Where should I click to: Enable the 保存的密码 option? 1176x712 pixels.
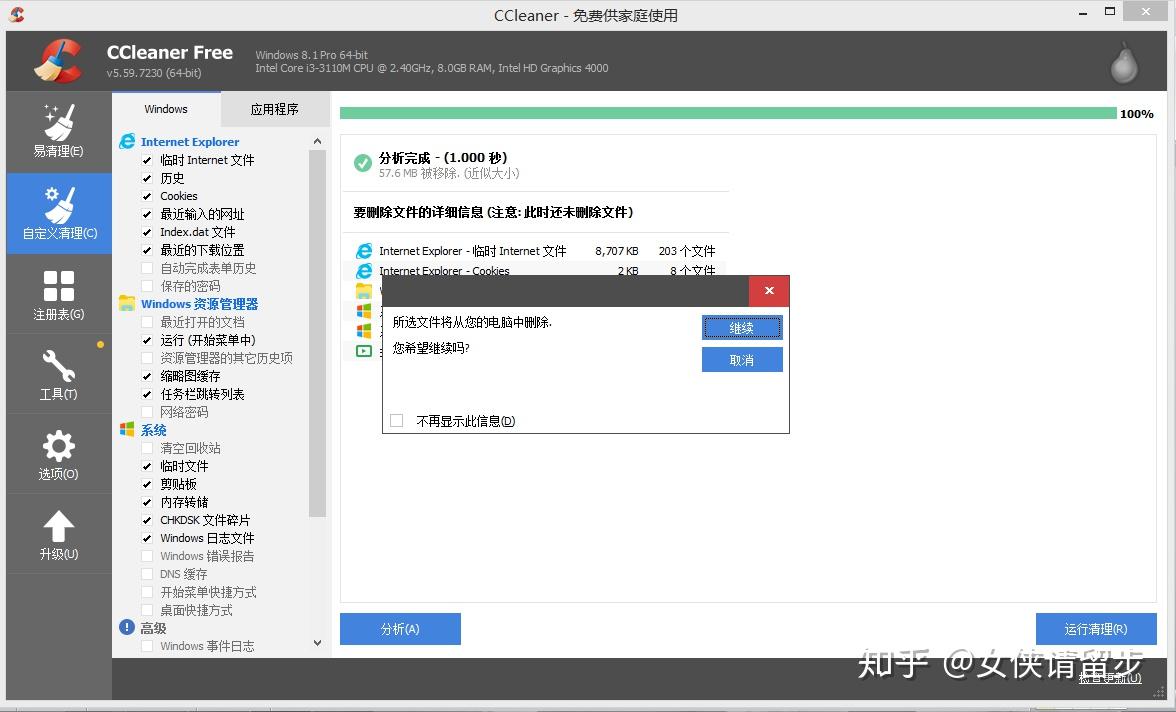click(x=147, y=285)
